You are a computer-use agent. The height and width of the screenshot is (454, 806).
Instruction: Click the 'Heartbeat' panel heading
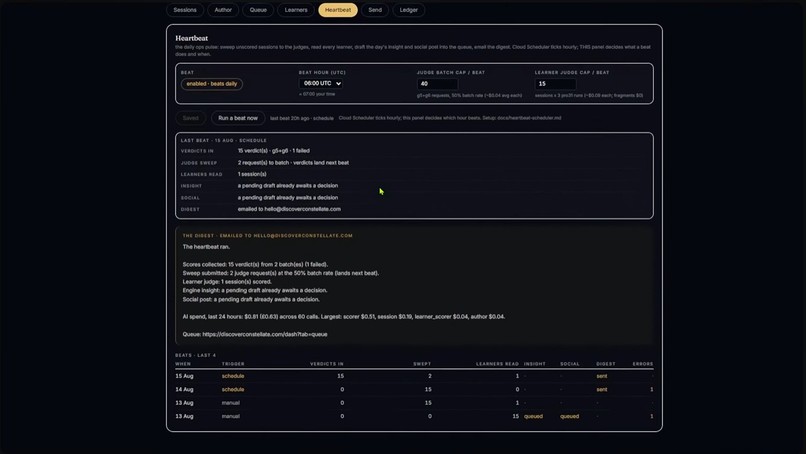pos(191,38)
